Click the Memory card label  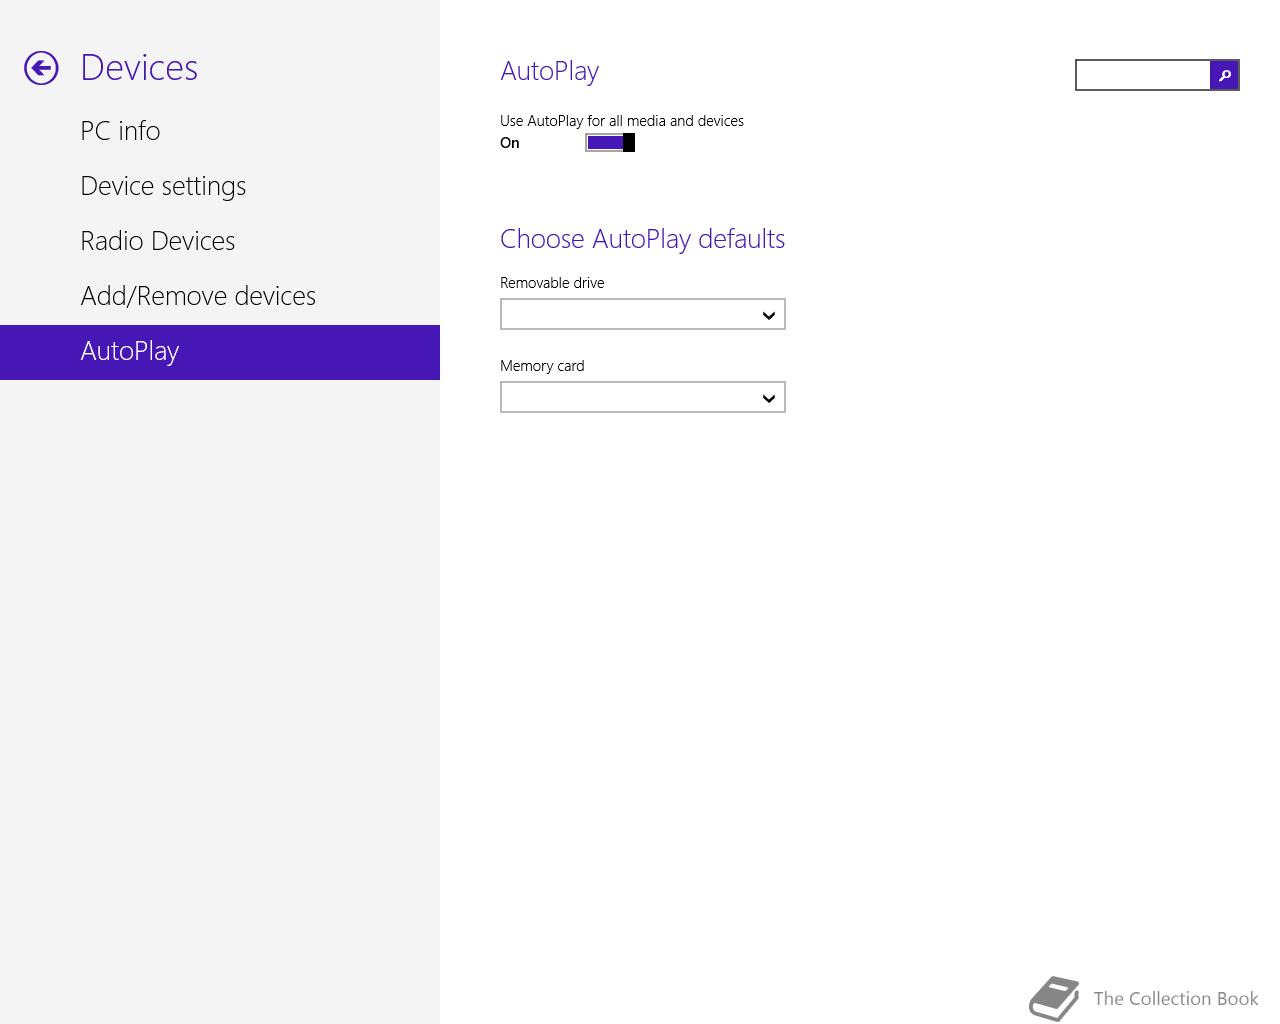tap(542, 366)
